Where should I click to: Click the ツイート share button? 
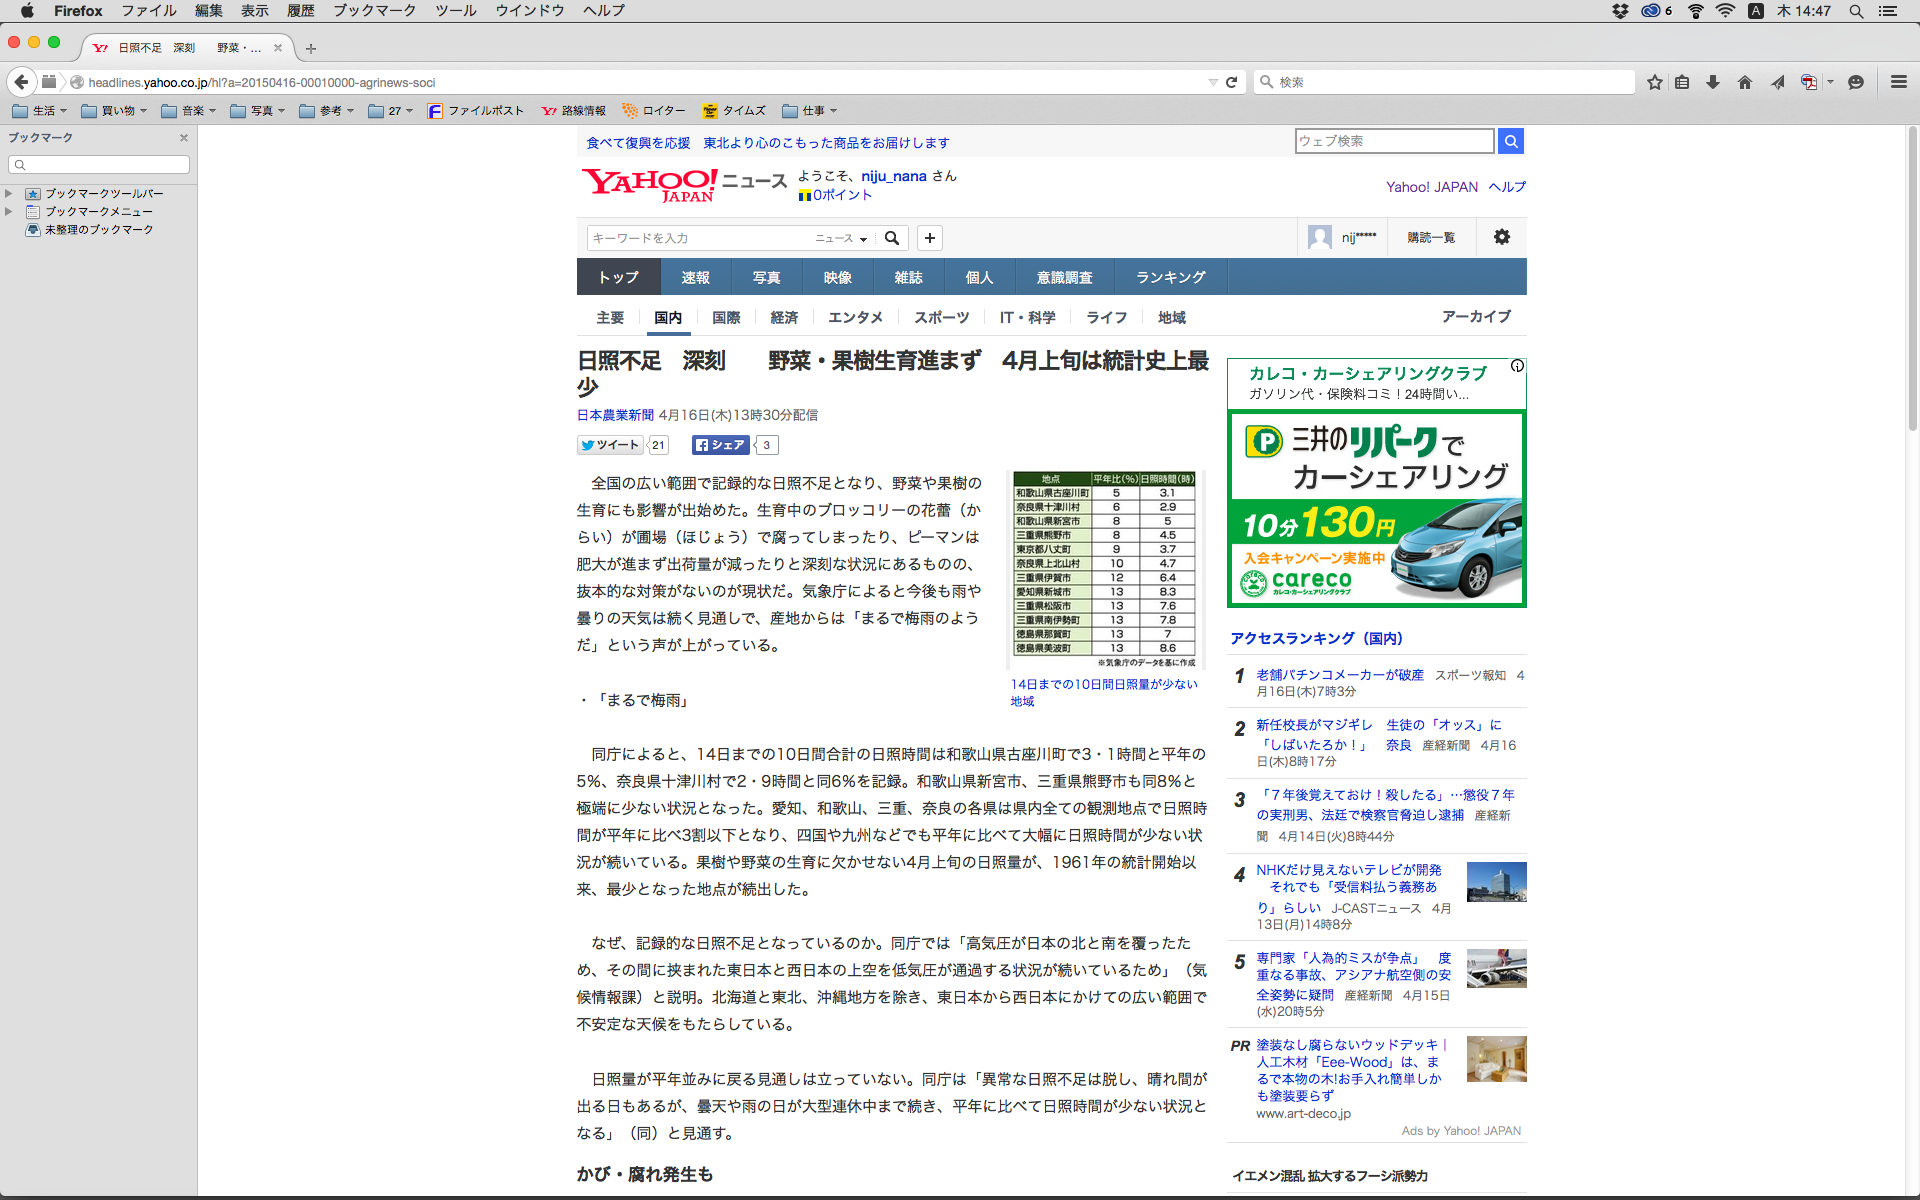610,445
